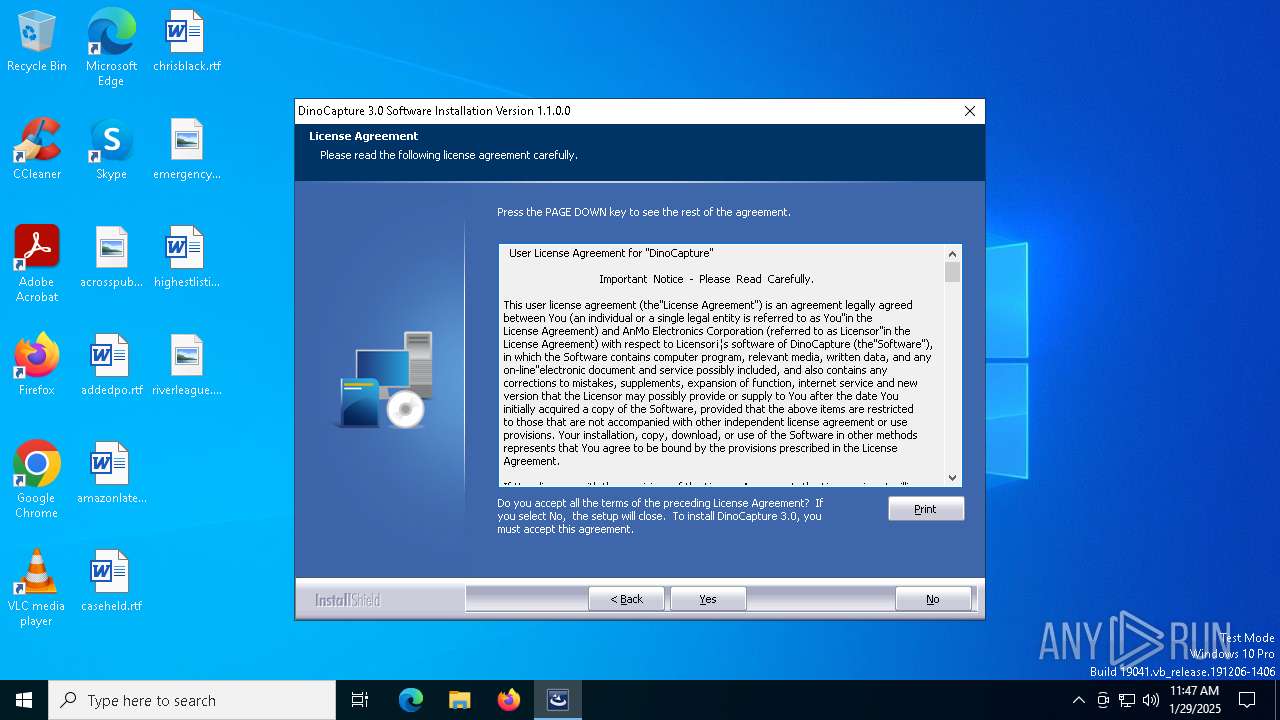Decline the license by clicking No
1280x720 pixels.
(933, 599)
